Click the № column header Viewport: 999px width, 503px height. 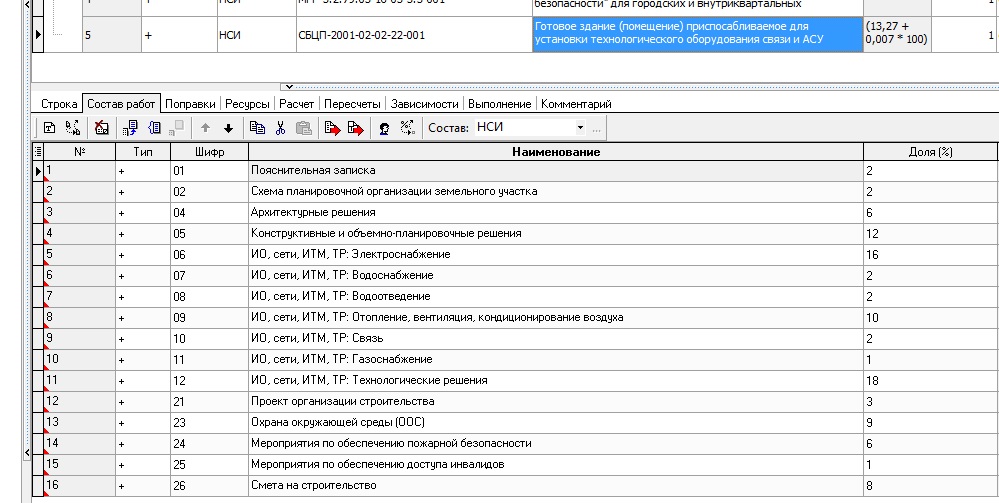click(80, 152)
